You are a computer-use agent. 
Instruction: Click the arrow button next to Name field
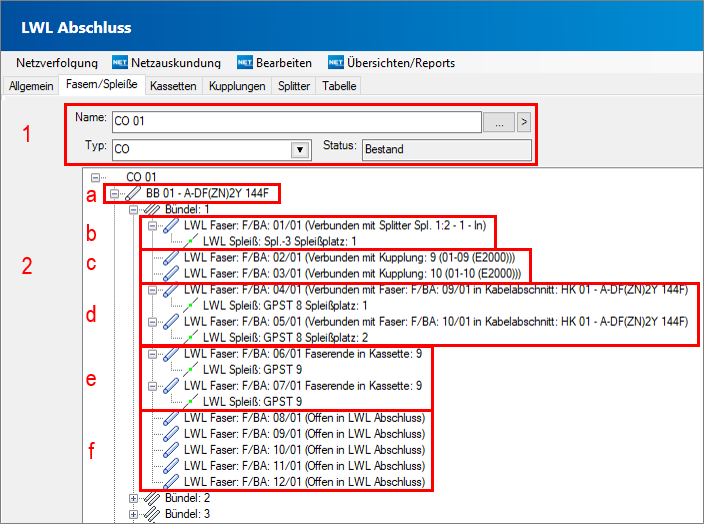(523, 122)
